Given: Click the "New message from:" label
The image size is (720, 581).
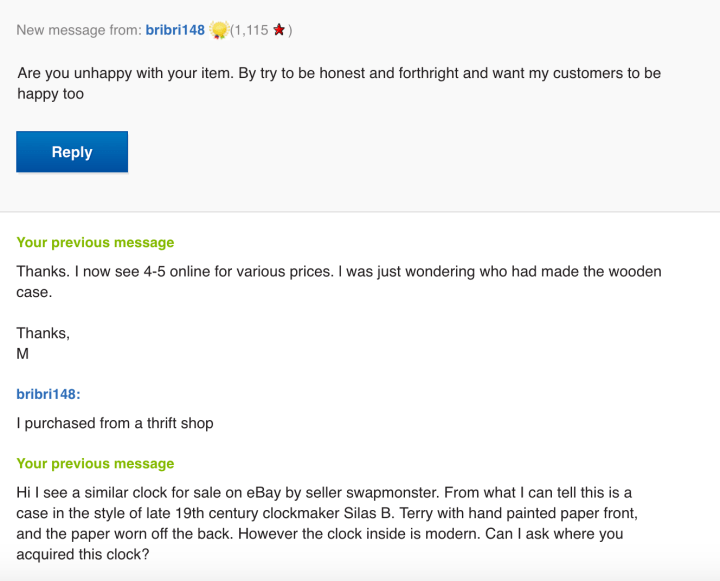Looking at the screenshot, I should pyautogui.click(x=78, y=30).
